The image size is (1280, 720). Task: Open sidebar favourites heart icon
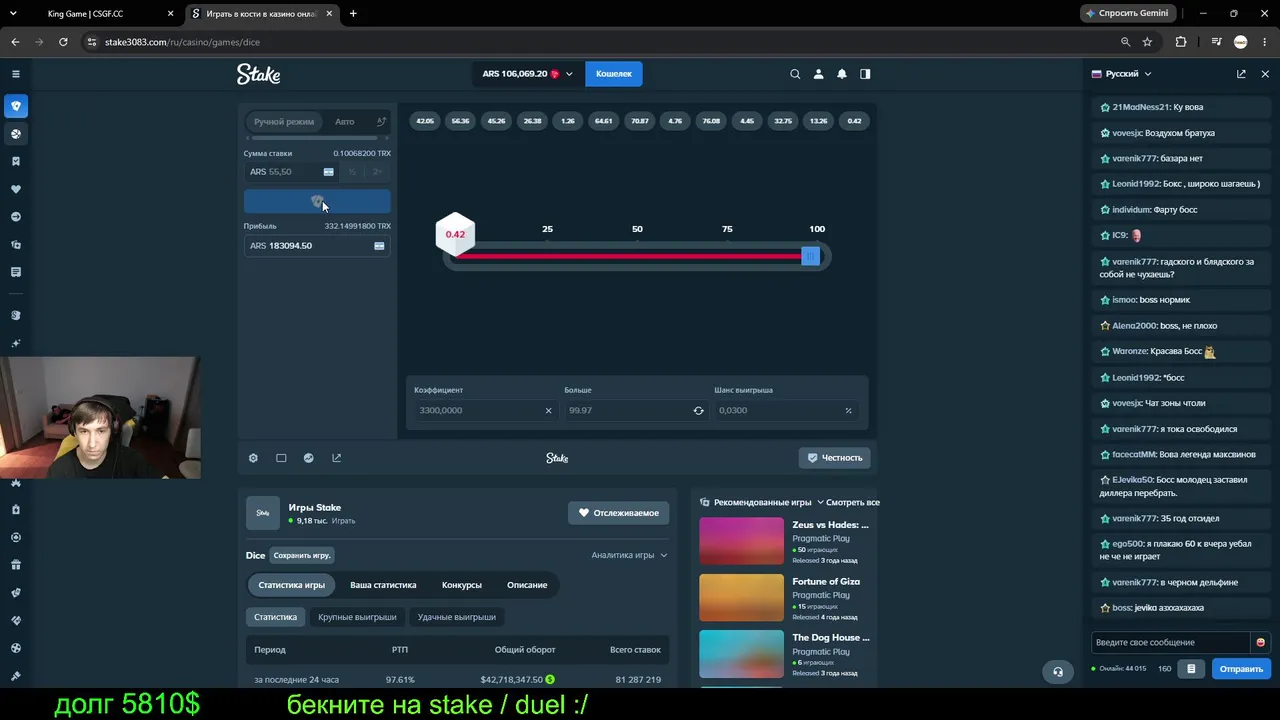pos(16,189)
